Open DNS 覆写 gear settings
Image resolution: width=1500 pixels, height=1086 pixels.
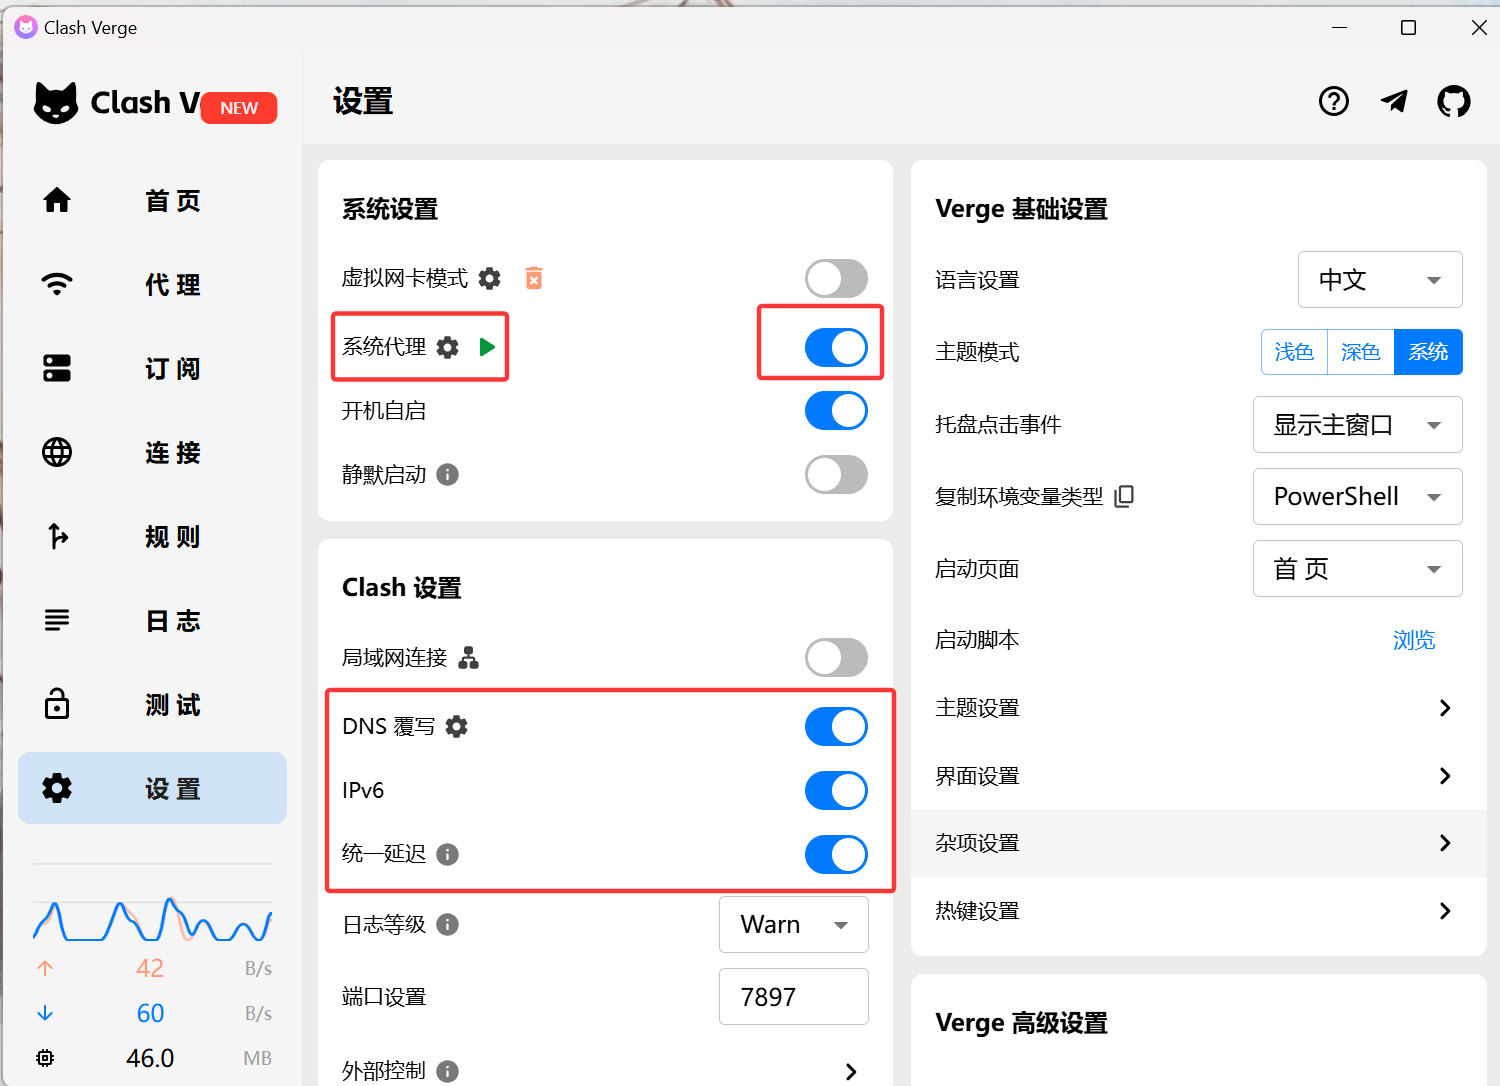pyautogui.click(x=456, y=726)
